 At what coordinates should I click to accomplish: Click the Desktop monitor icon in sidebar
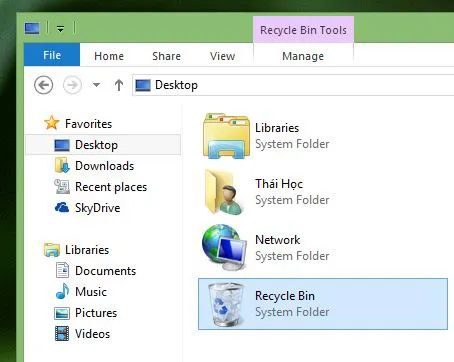tap(62, 145)
